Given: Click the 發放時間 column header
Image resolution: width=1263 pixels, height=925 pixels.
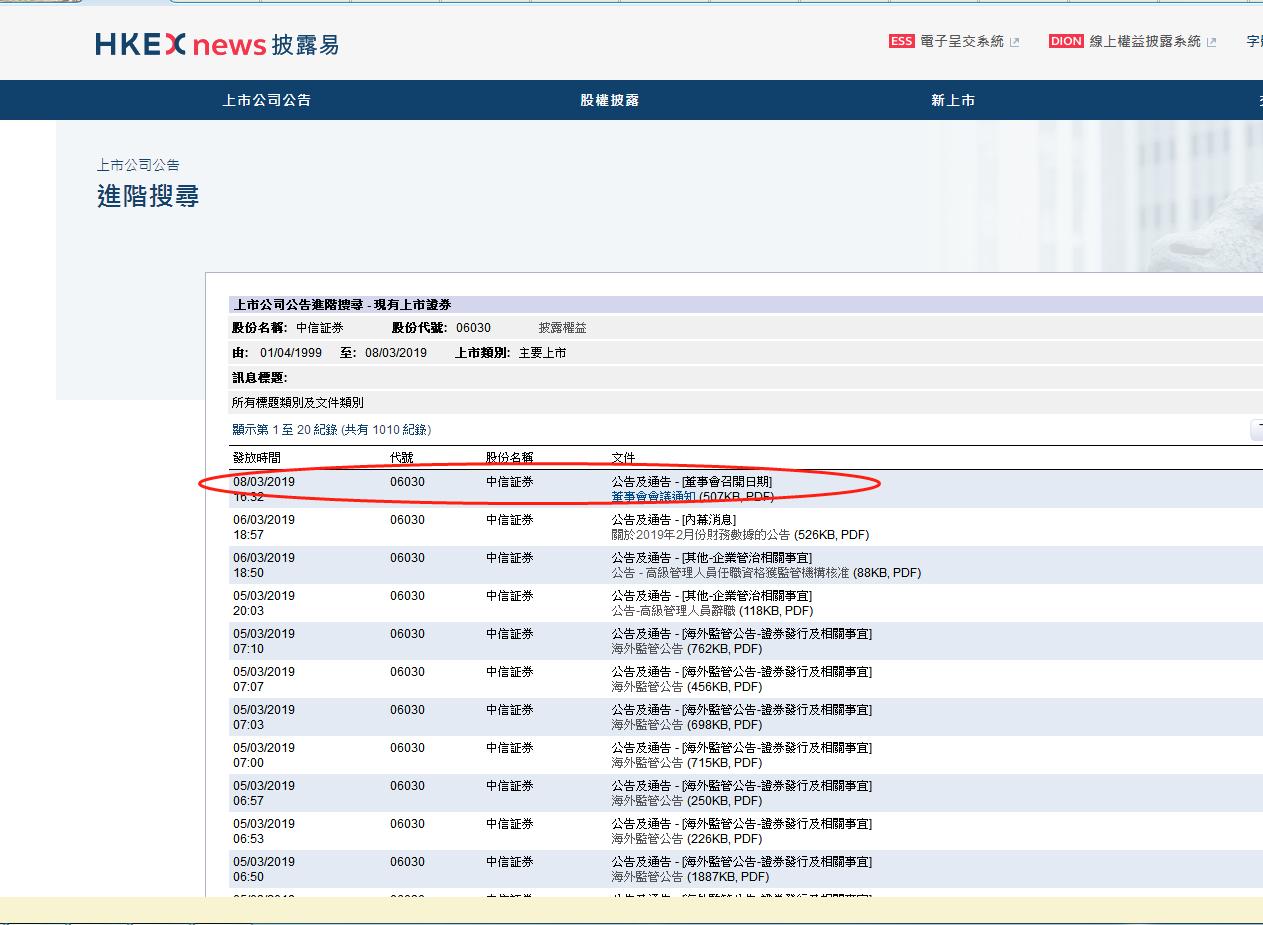Looking at the screenshot, I should click(x=257, y=458).
